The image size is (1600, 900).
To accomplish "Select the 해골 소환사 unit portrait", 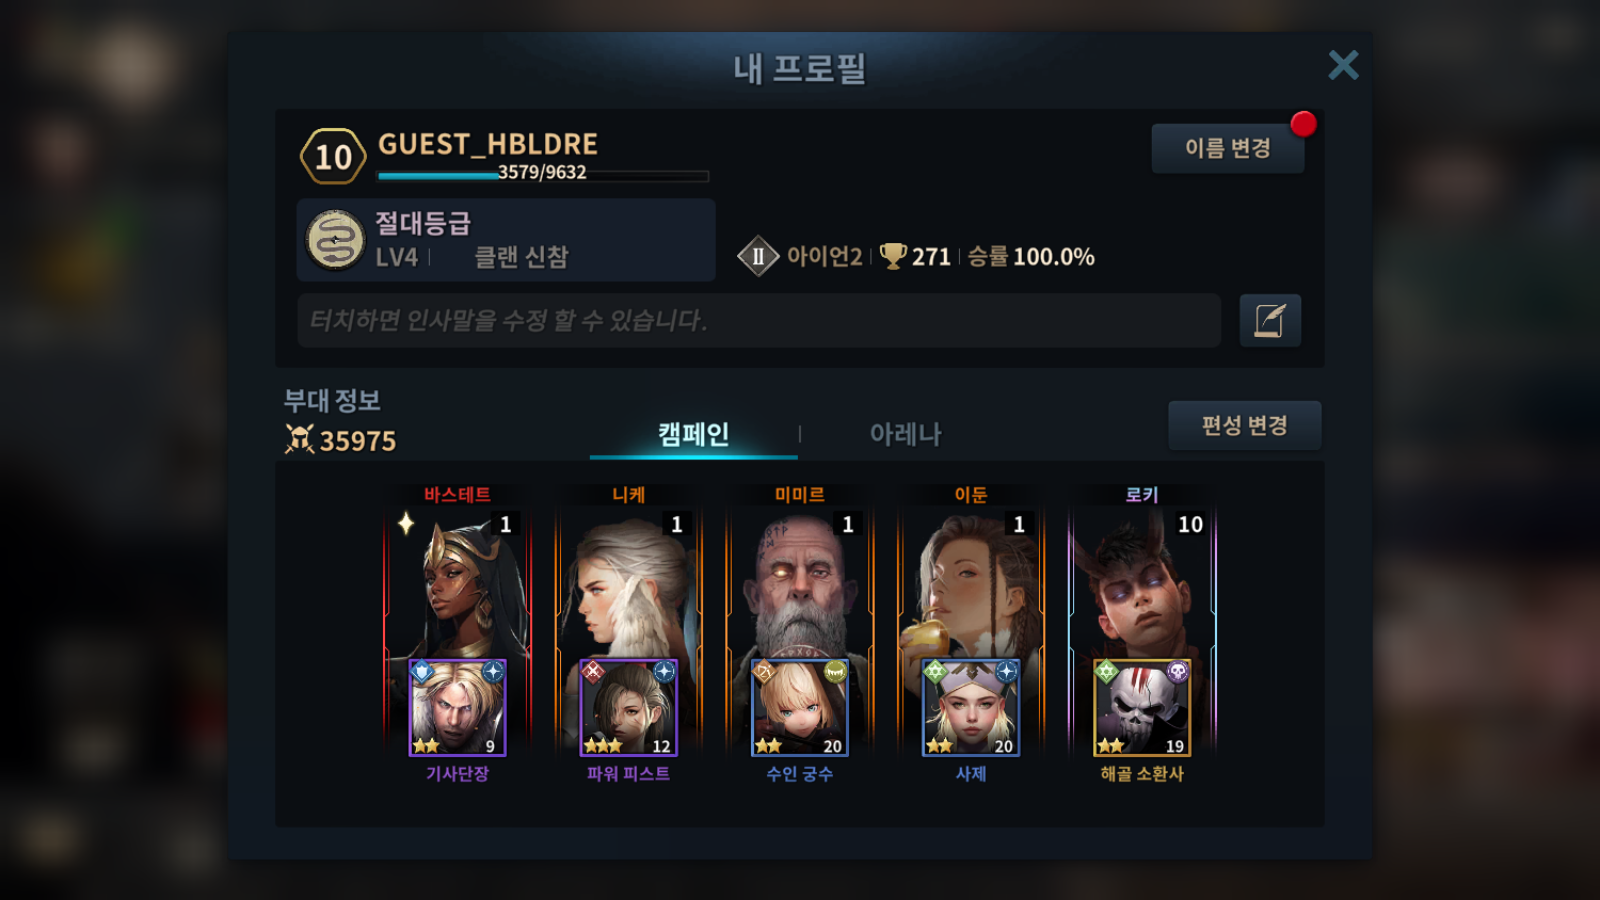I will pos(1142,708).
